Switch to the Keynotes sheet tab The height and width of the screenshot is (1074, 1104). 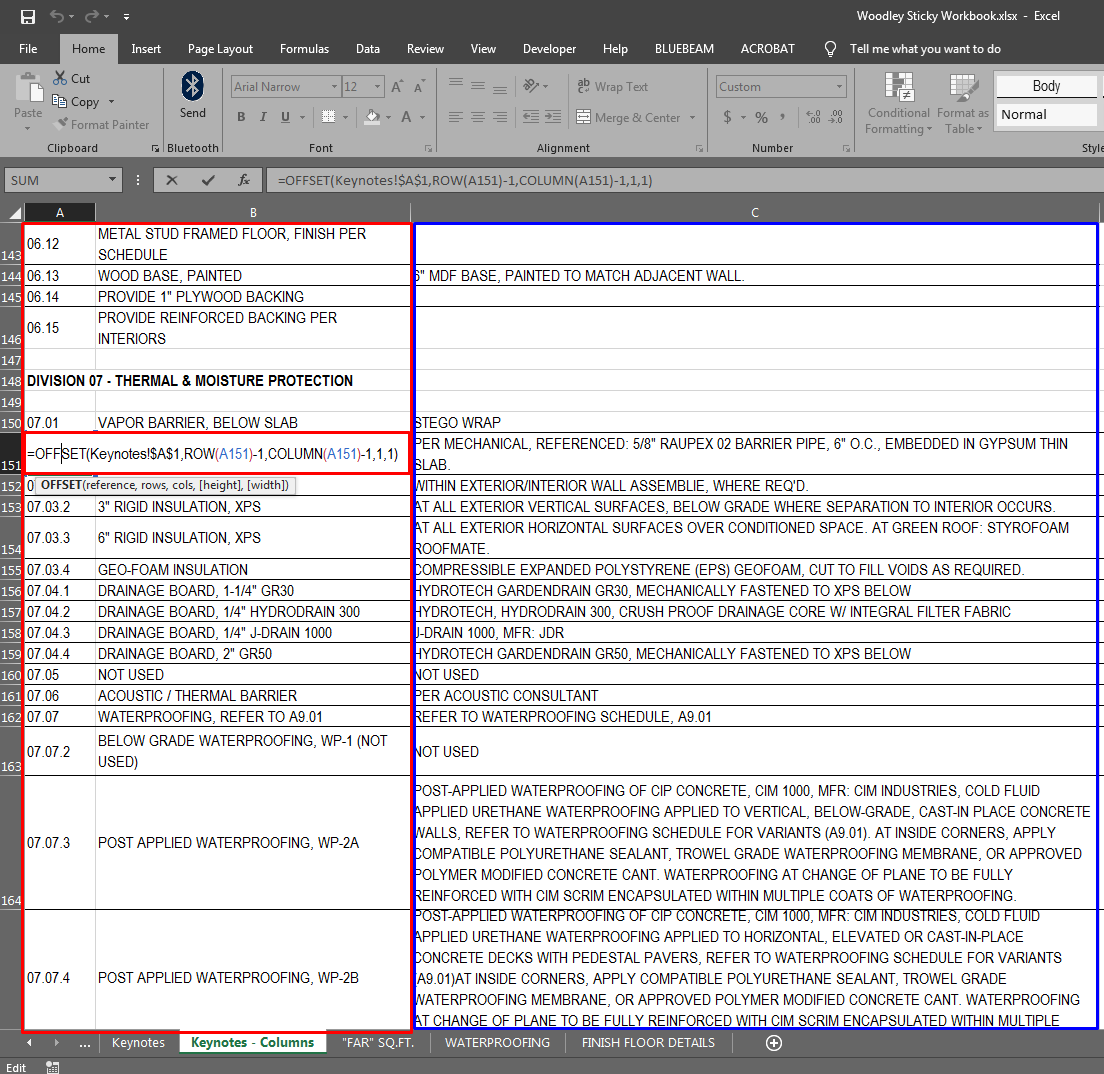(138, 1043)
